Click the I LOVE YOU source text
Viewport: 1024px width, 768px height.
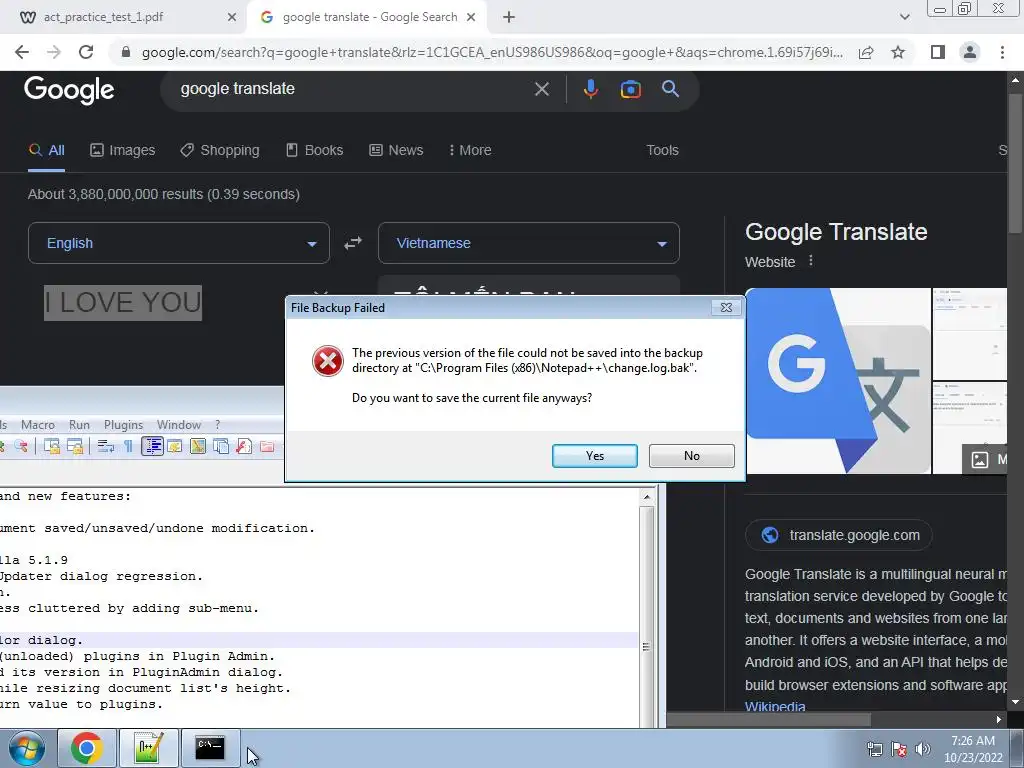(x=123, y=303)
